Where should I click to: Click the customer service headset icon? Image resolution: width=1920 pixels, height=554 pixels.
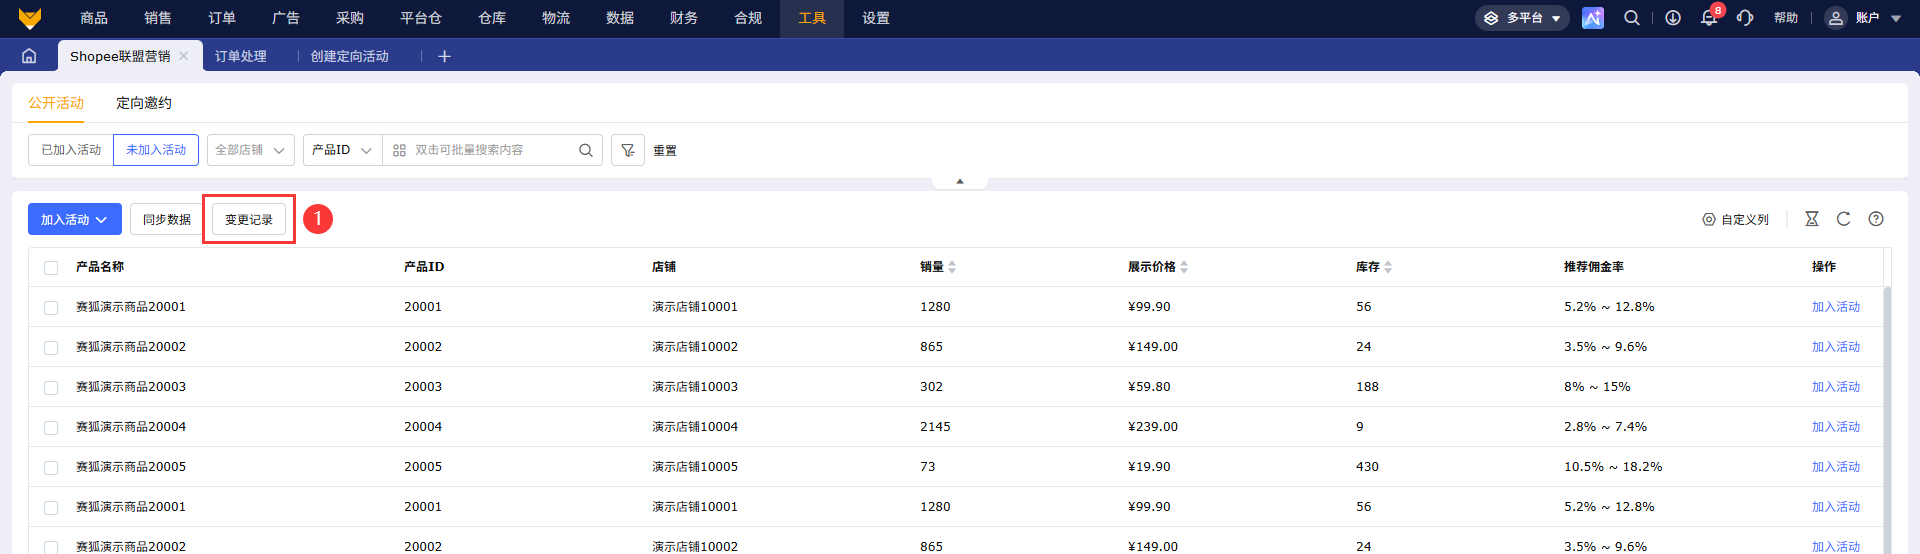[x=1745, y=18]
